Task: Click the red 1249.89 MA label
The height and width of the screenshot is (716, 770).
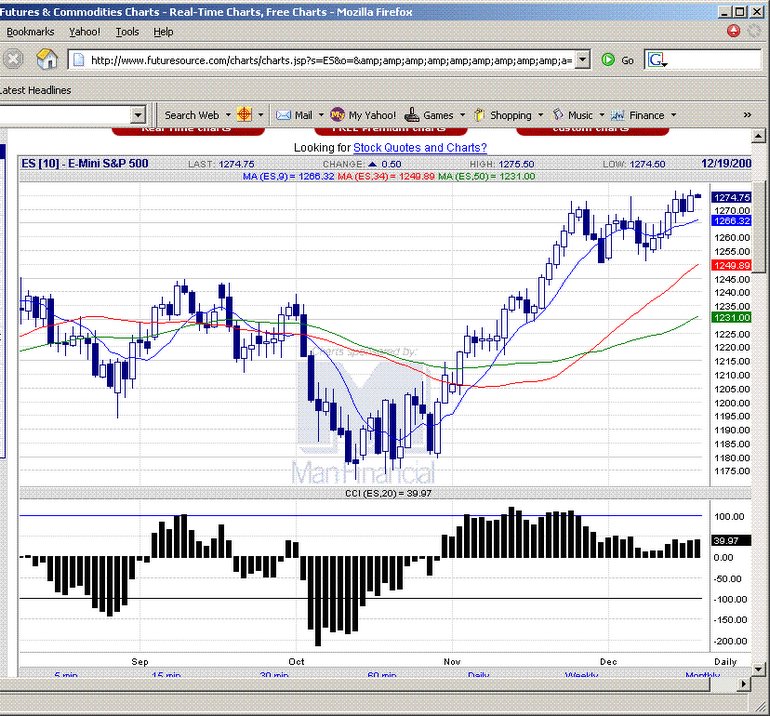Action: click(x=732, y=265)
